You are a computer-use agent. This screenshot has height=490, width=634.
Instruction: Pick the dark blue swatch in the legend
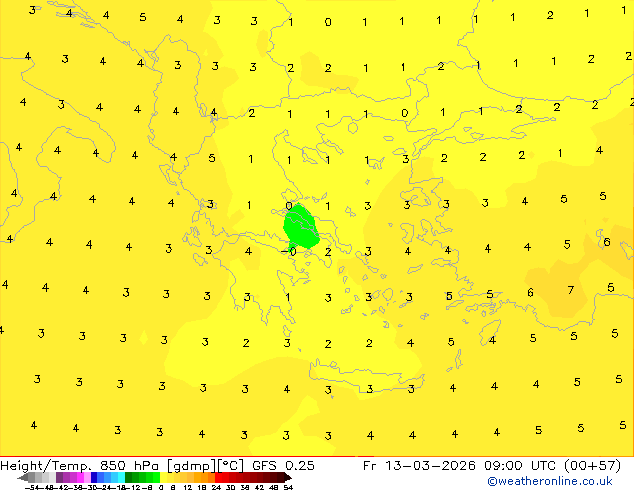click(x=94, y=477)
